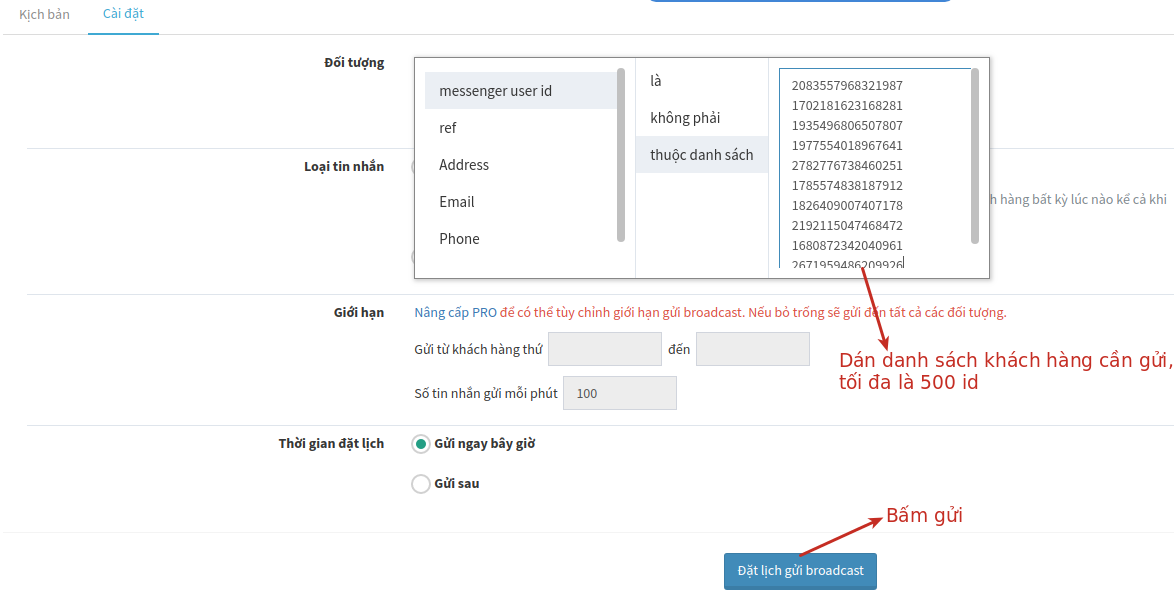Click ID 2192115047468472 in the list
This screenshot has height=601, width=1174.
click(x=847, y=225)
